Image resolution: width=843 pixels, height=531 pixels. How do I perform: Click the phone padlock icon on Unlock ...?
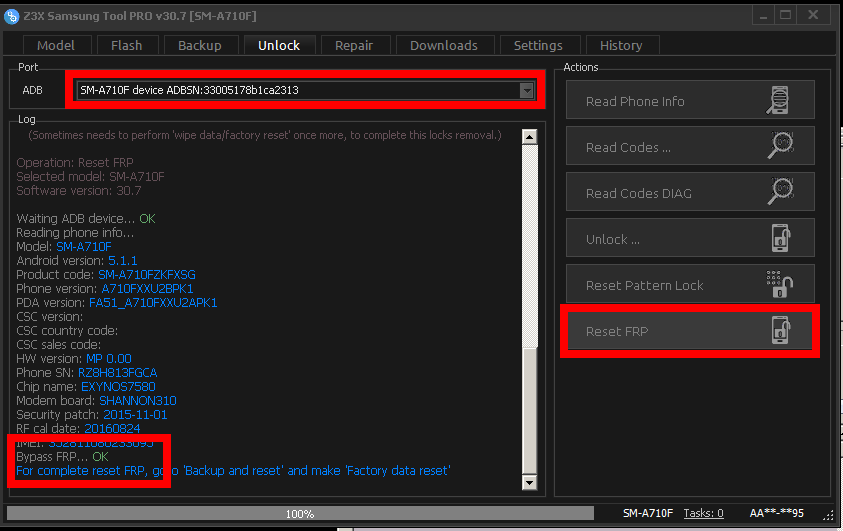click(x=781, y=238)
